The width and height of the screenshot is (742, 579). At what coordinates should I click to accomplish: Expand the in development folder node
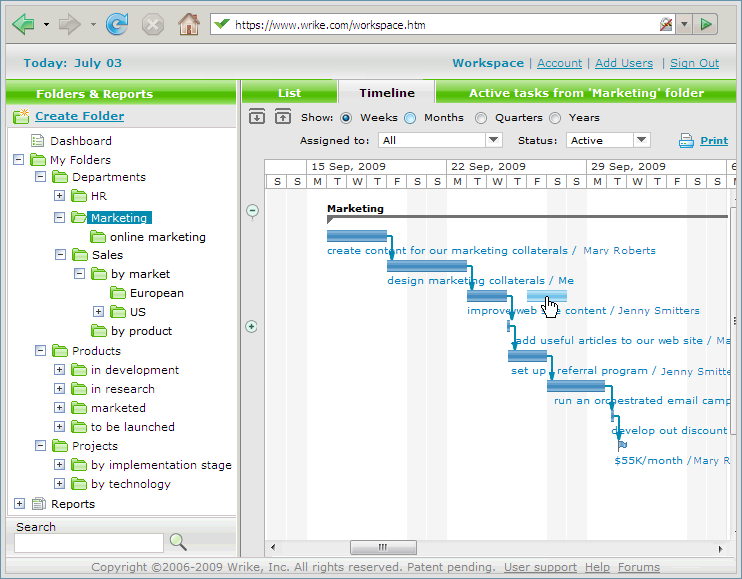[59, 369]
